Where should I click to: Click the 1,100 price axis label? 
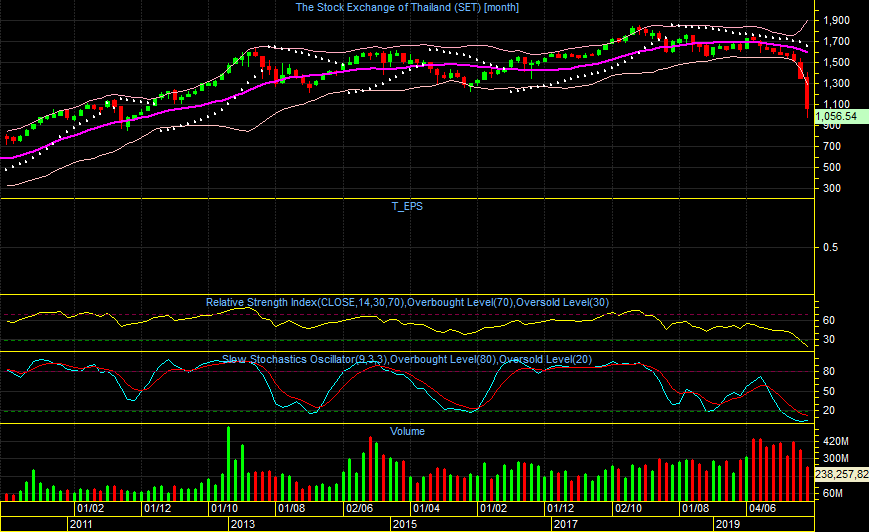click(x=836, y=104)
